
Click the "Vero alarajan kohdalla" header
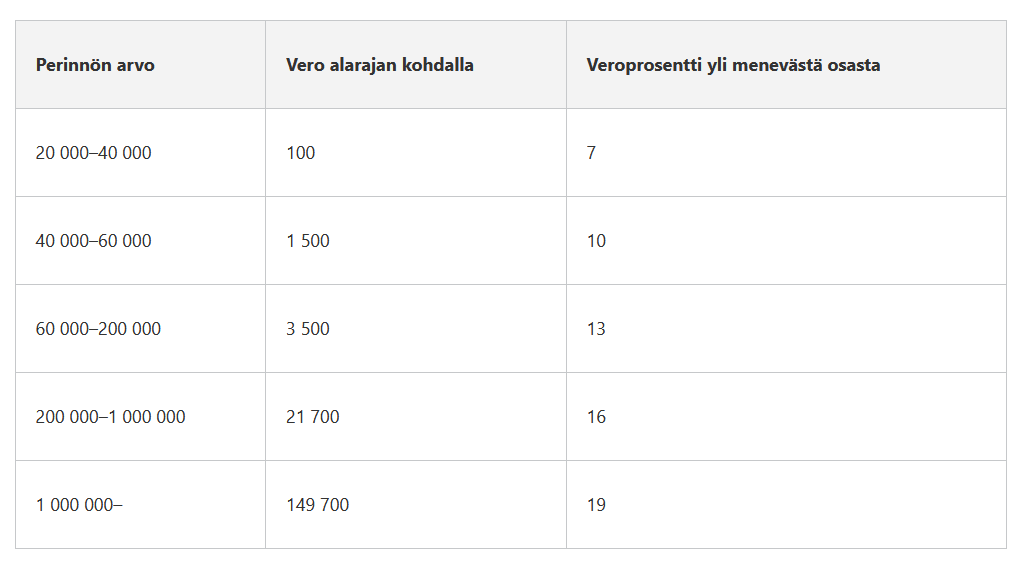(380, 65)
